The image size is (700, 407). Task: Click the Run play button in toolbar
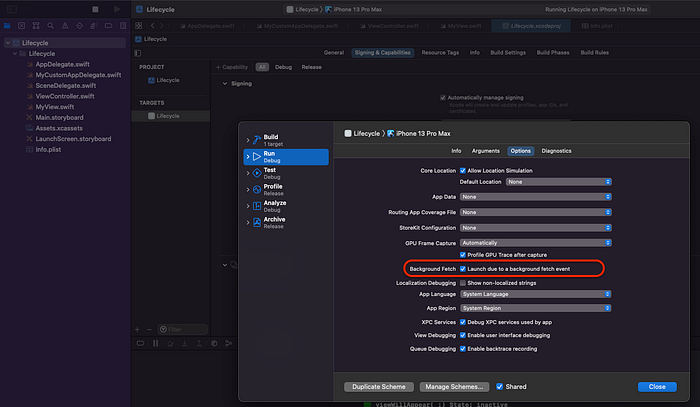click(117, 9)
